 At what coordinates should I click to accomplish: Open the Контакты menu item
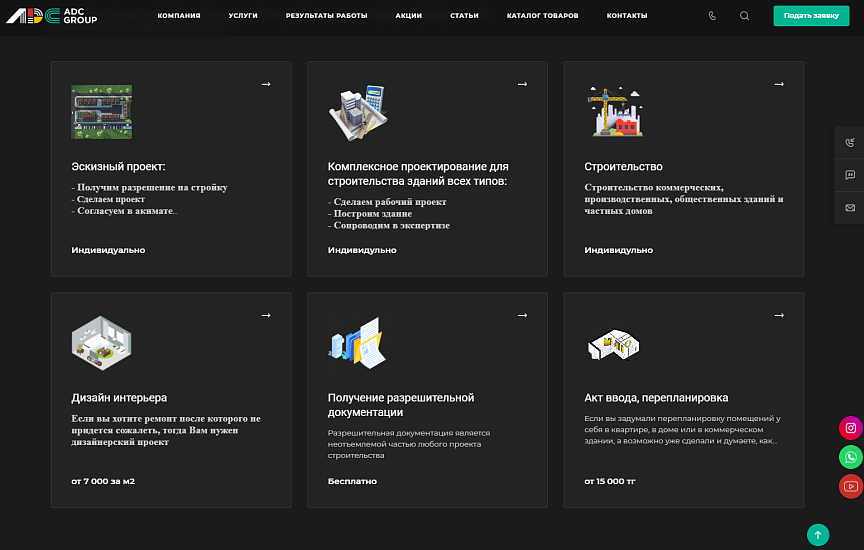tap(627, 15)
